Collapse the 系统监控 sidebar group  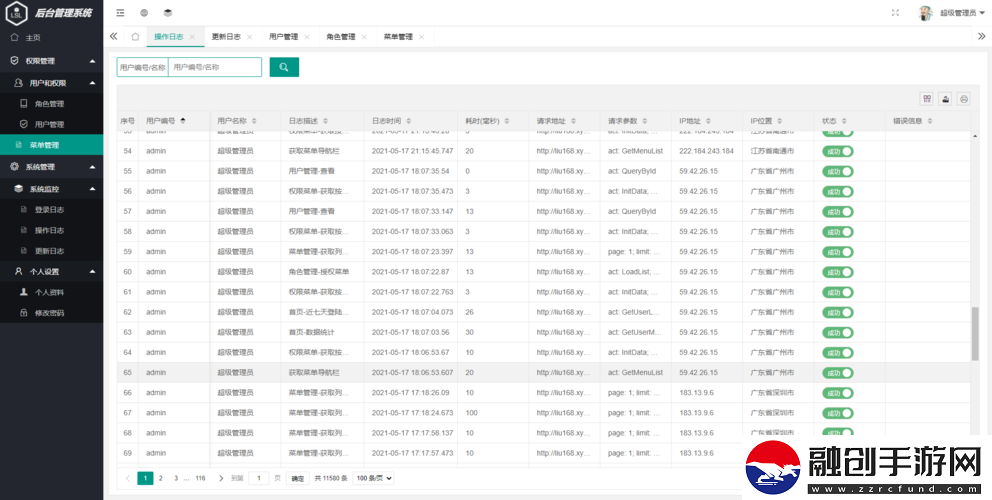point(92,189)
